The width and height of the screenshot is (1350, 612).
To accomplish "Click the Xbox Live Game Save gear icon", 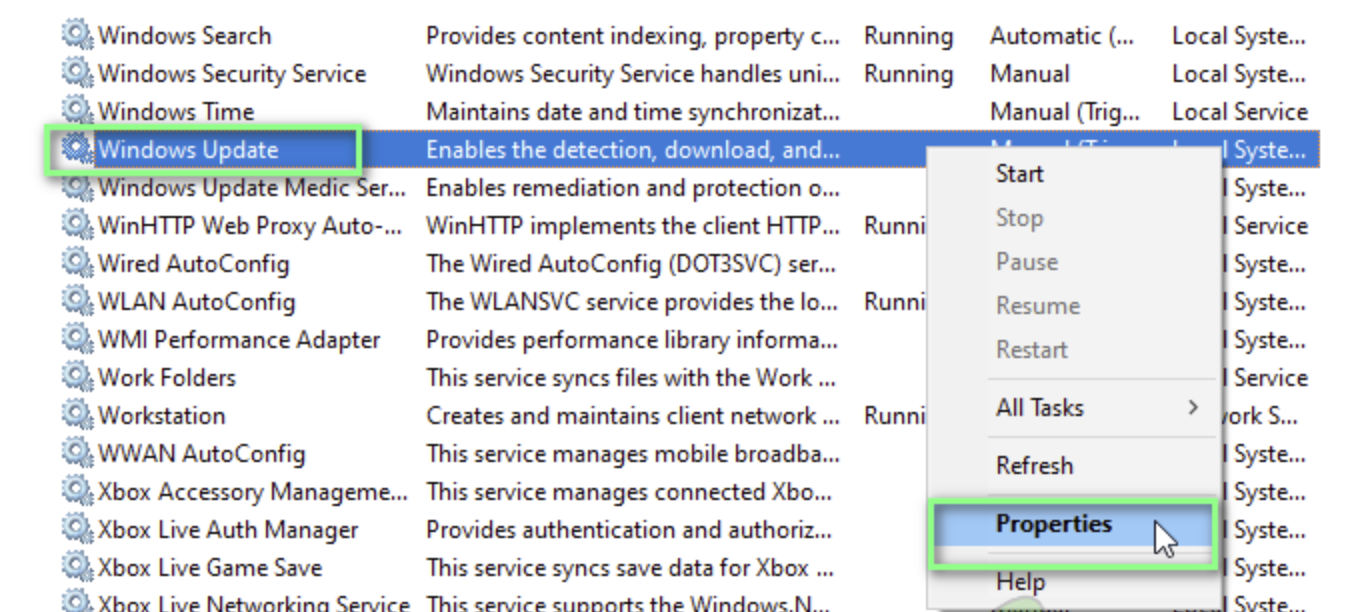I will point(76,568).
